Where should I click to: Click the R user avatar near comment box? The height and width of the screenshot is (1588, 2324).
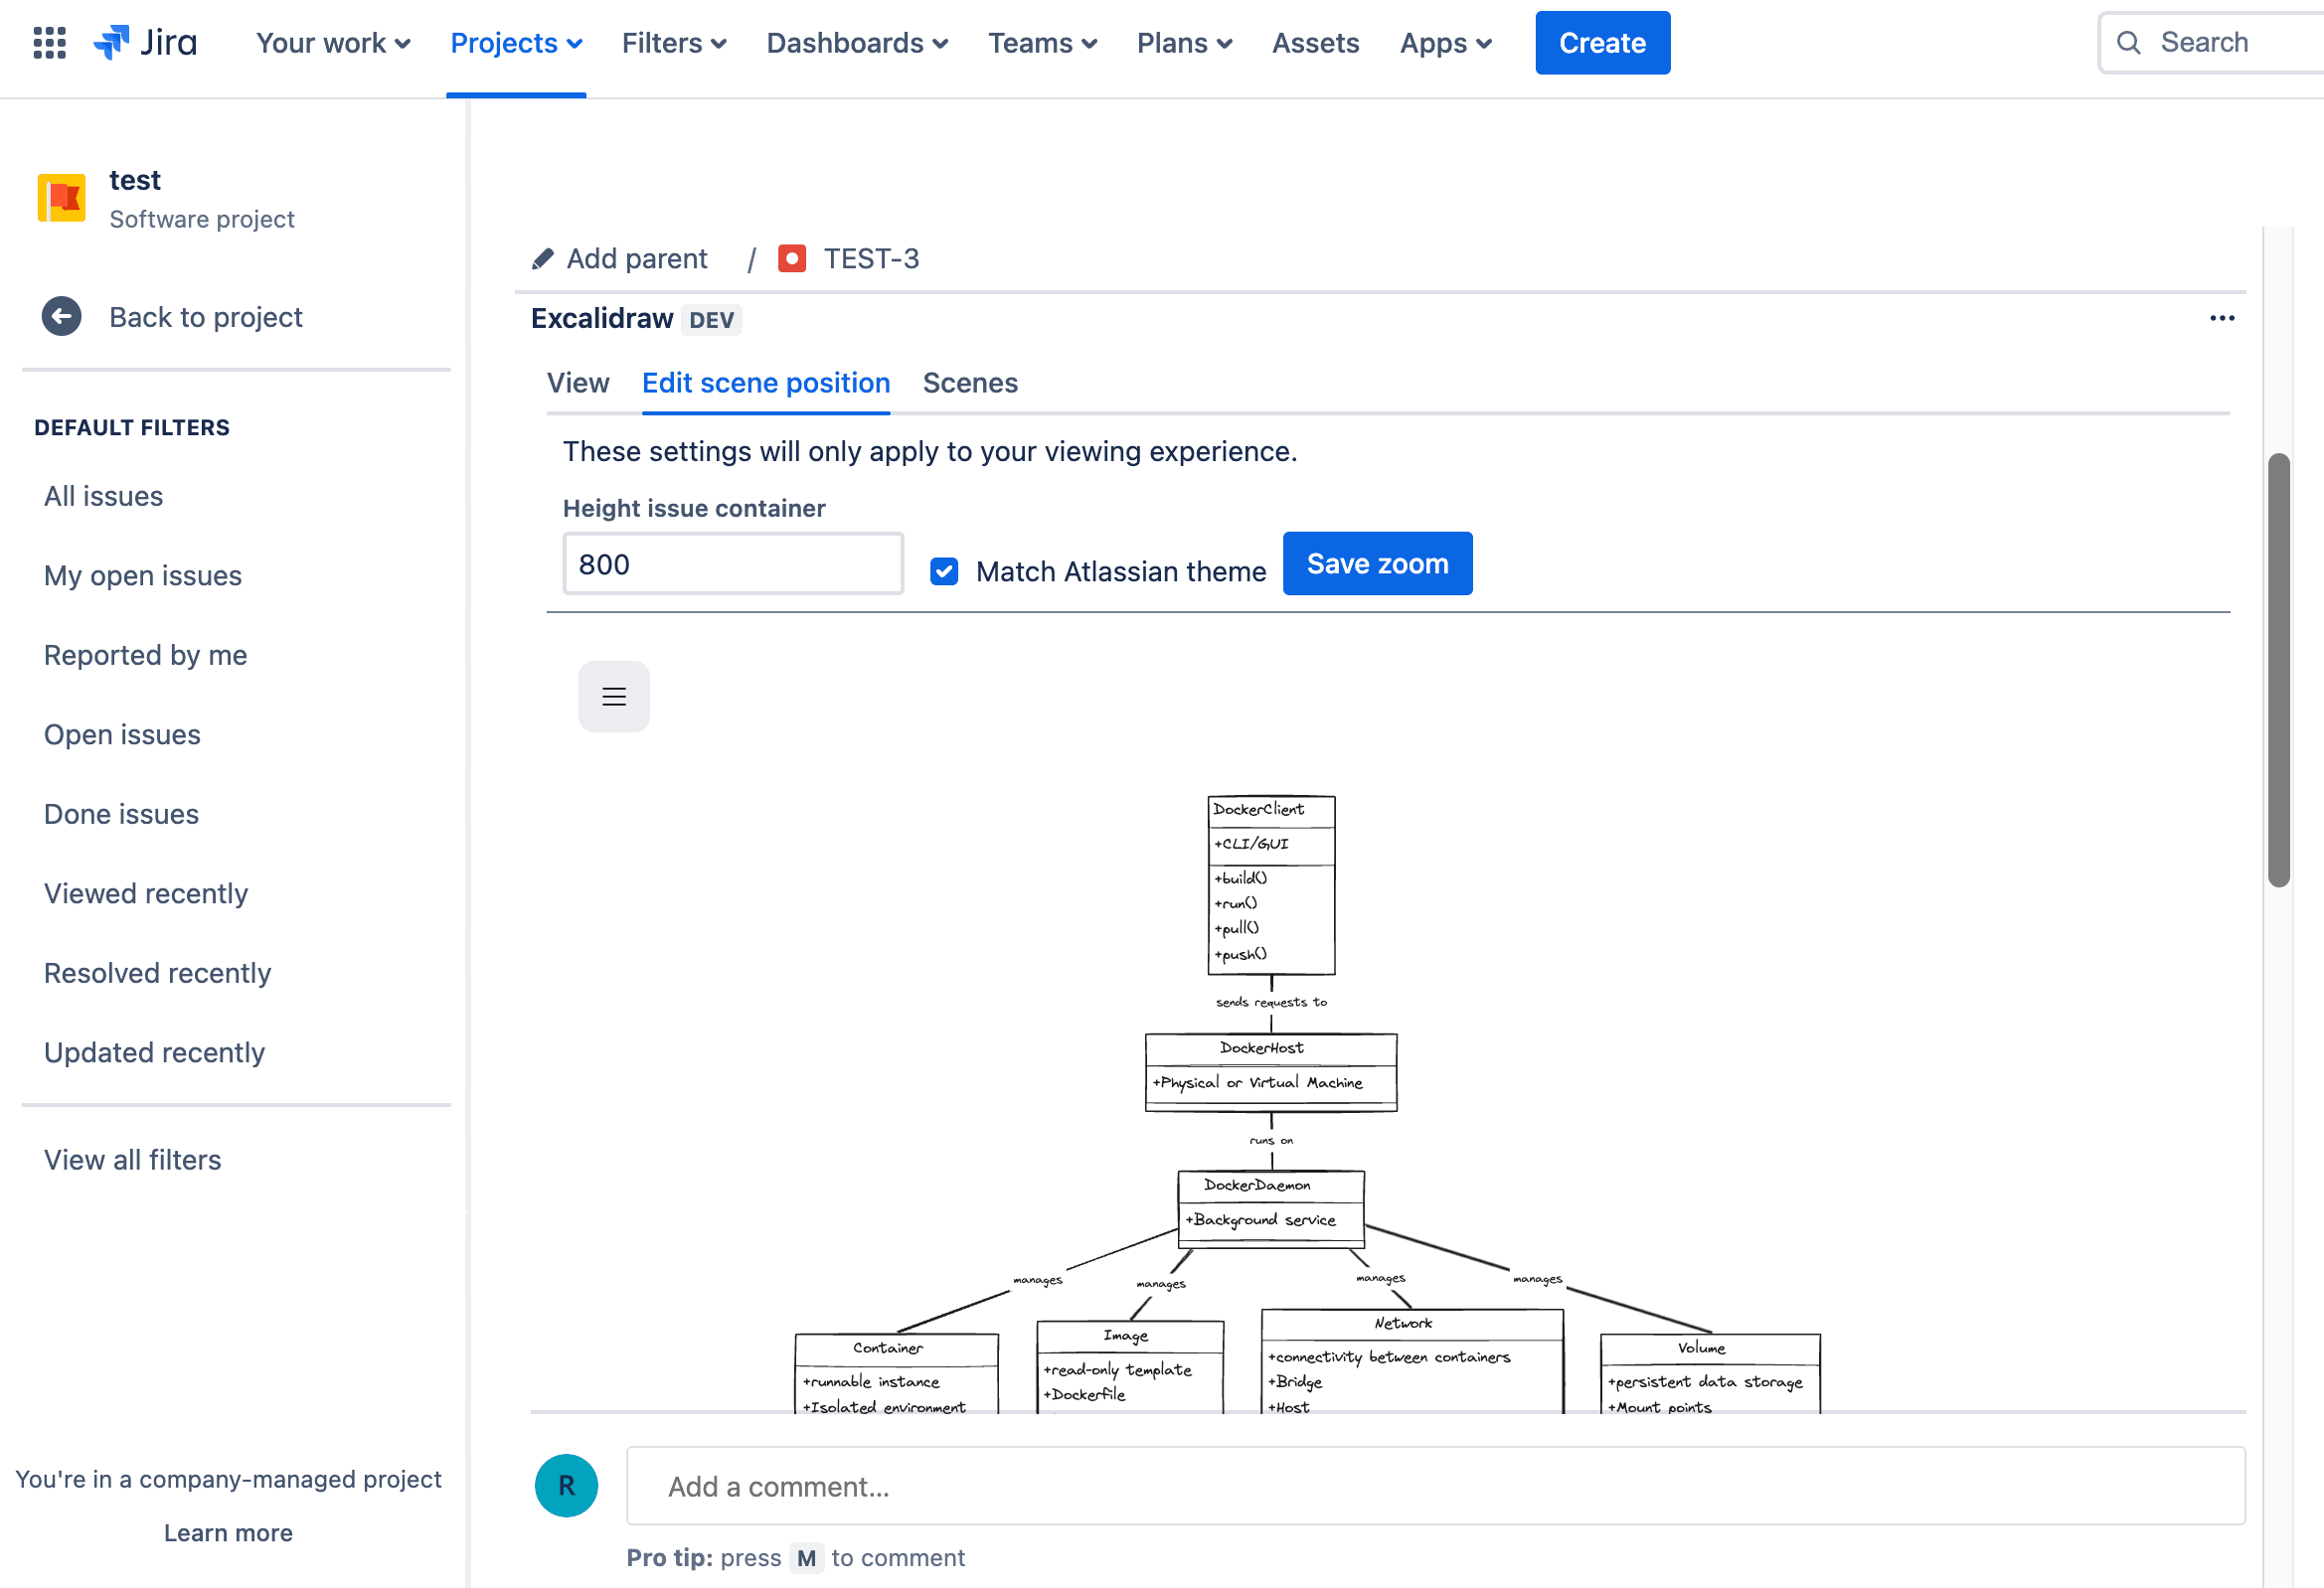(566, 1485)
